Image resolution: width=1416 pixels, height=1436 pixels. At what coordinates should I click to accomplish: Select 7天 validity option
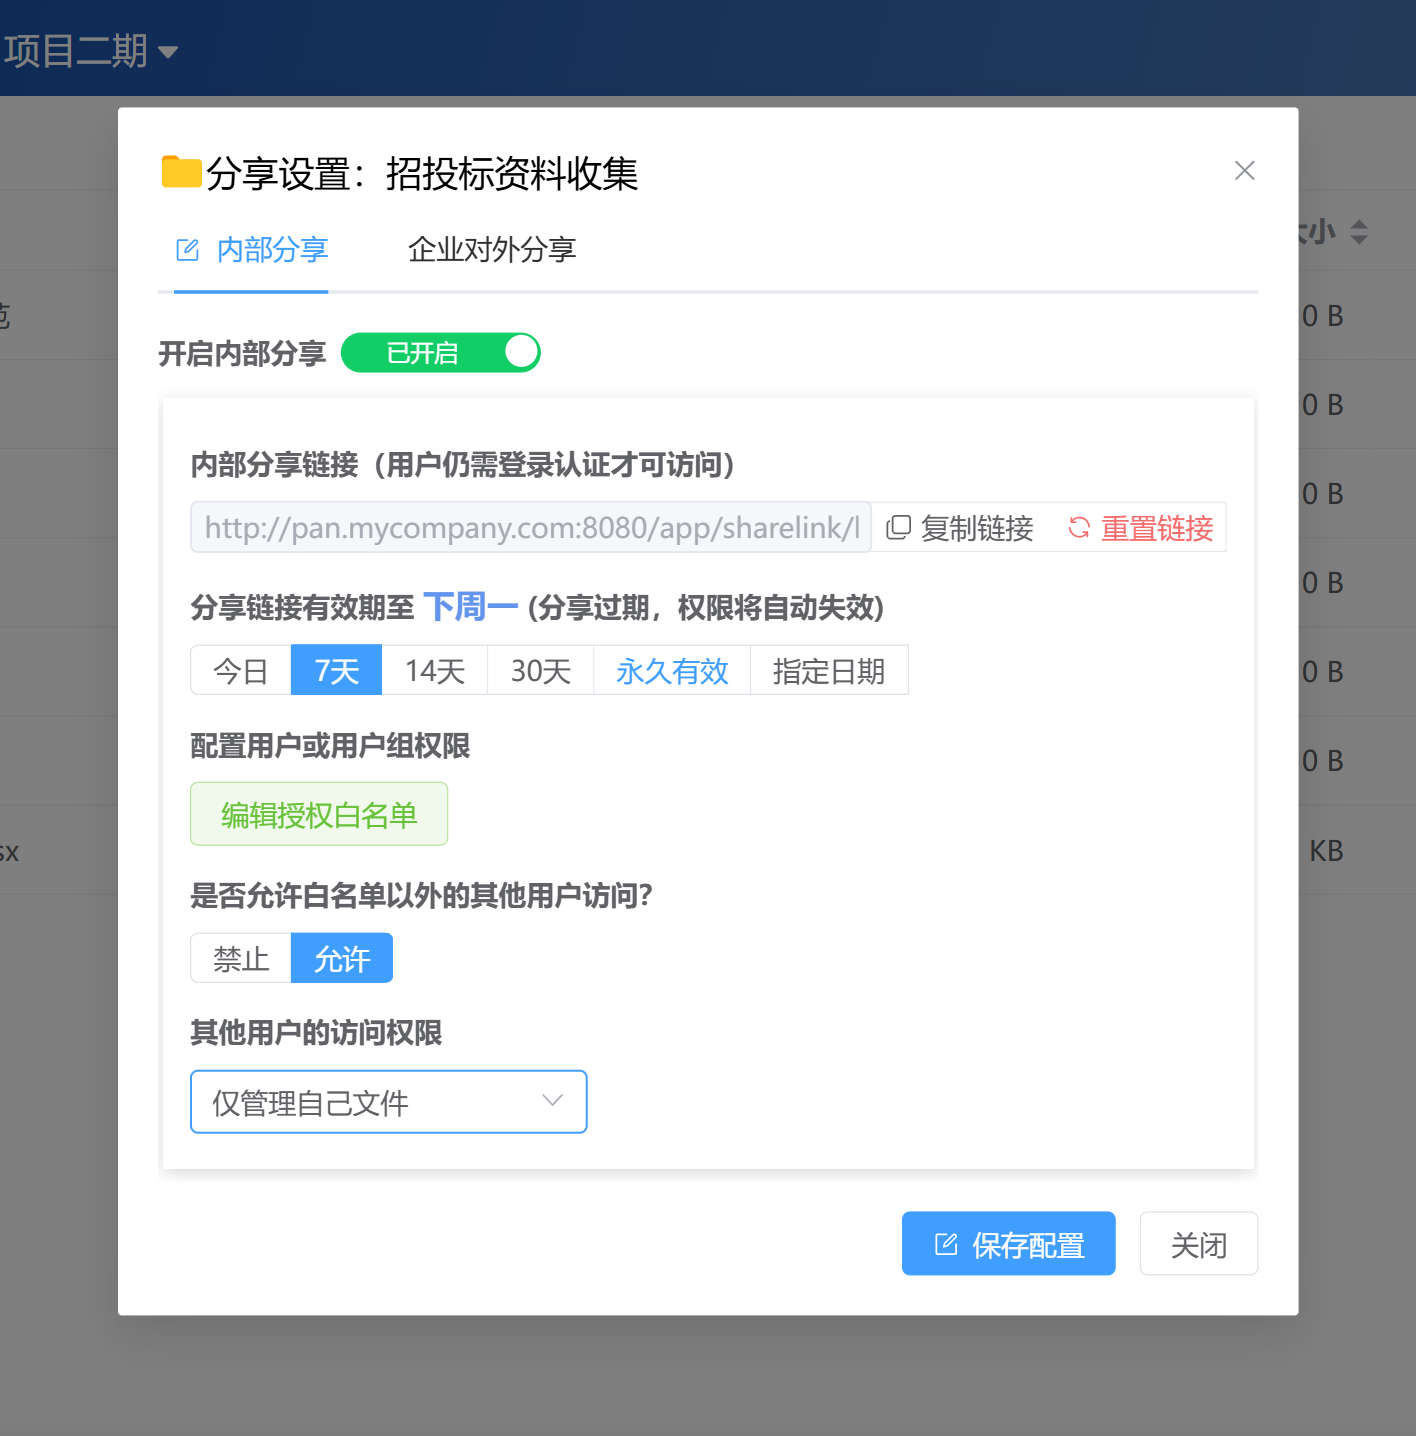(336, 670)
